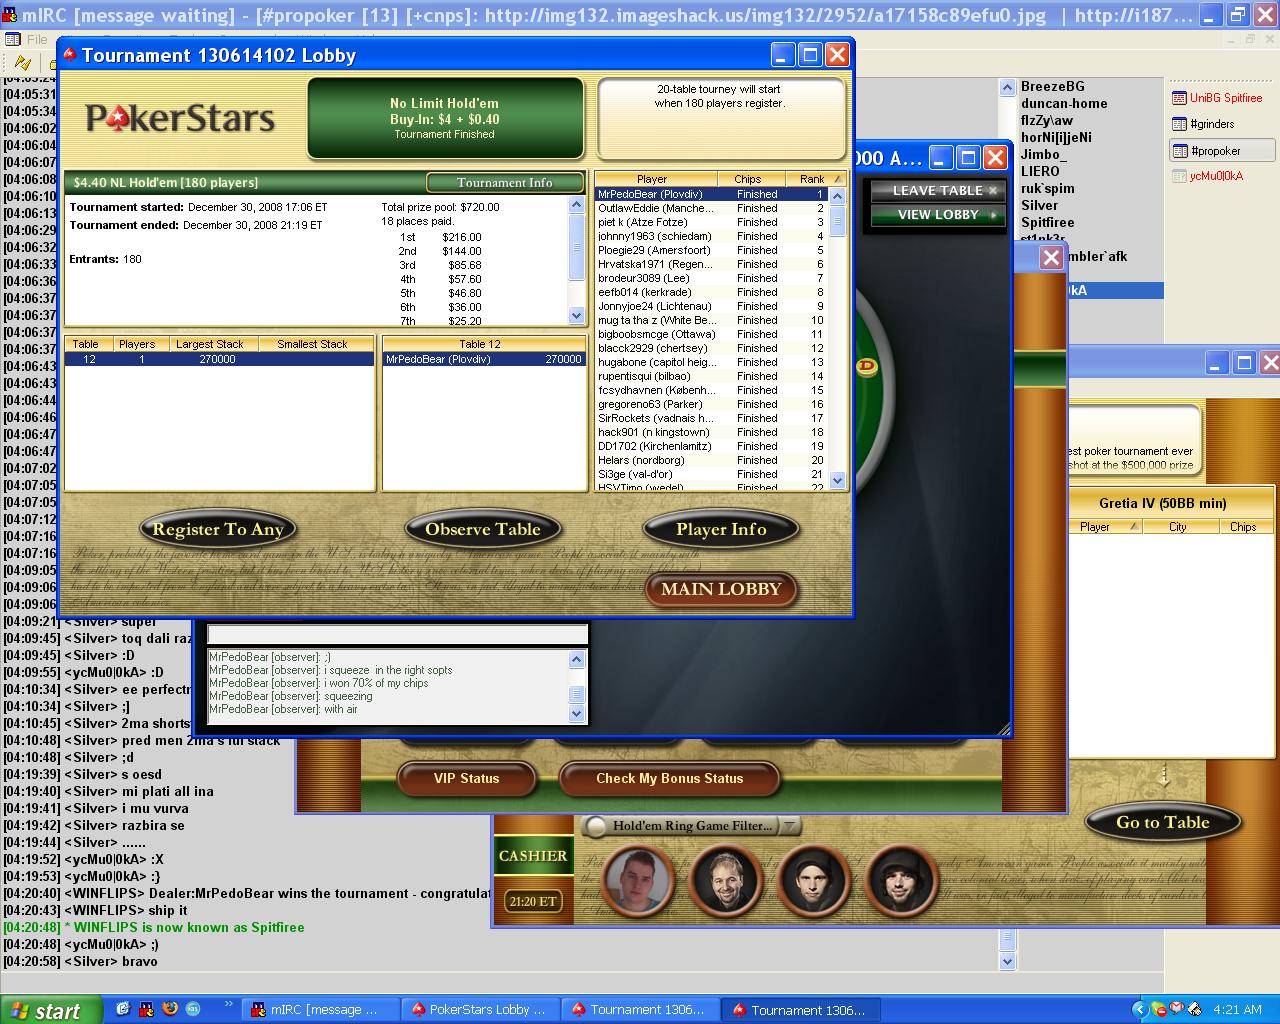Select MrPedoBear (Plovdiv) in the Table 12 panel
The width and height of the screenshot is (1280, 1024).
[x=484, y=359]
